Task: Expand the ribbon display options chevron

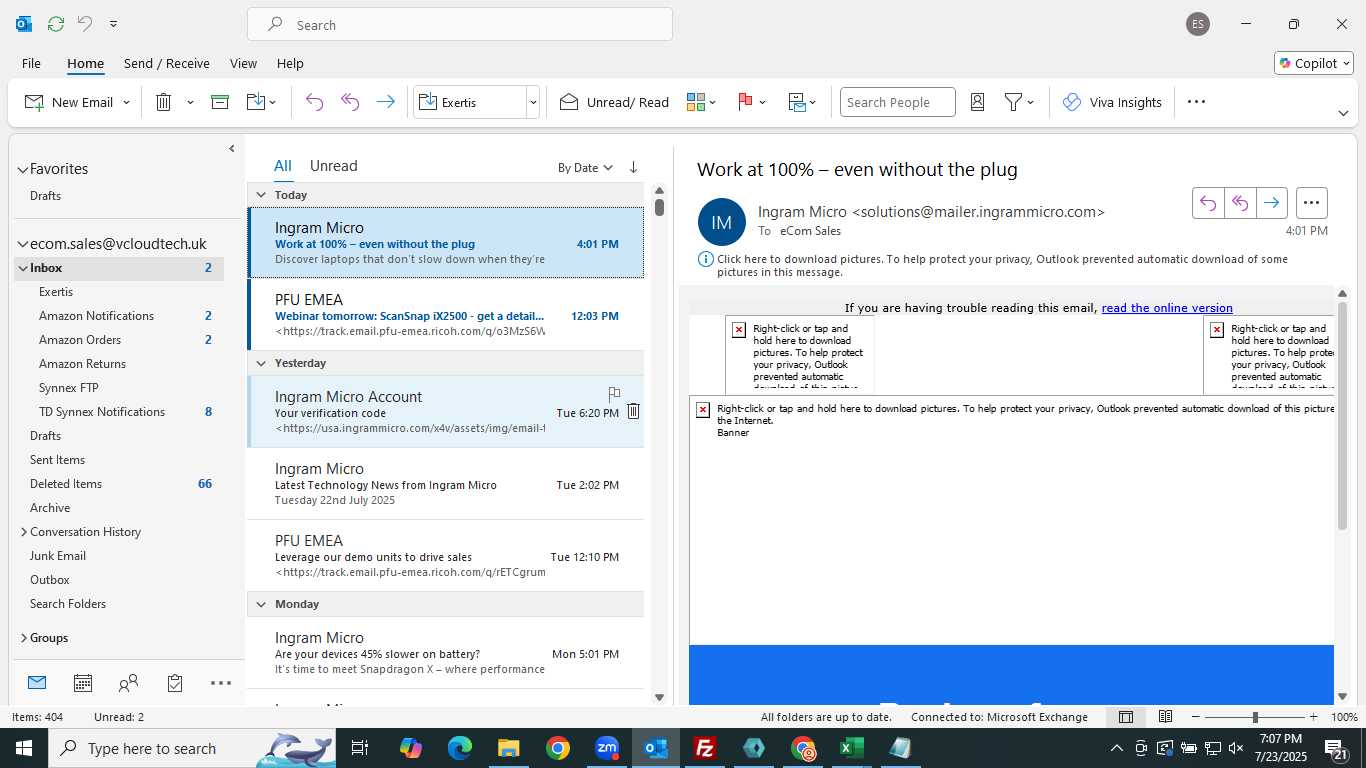Action: click(x=1343, y=113)
